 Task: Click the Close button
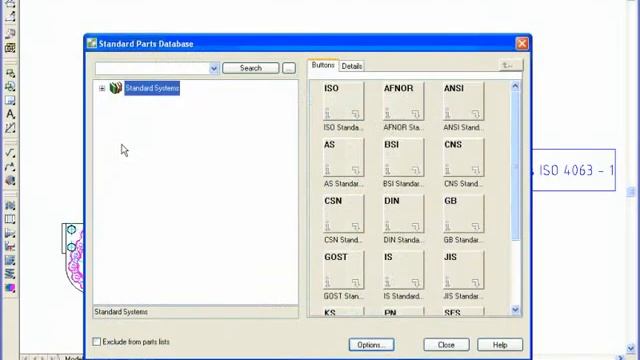446,345
